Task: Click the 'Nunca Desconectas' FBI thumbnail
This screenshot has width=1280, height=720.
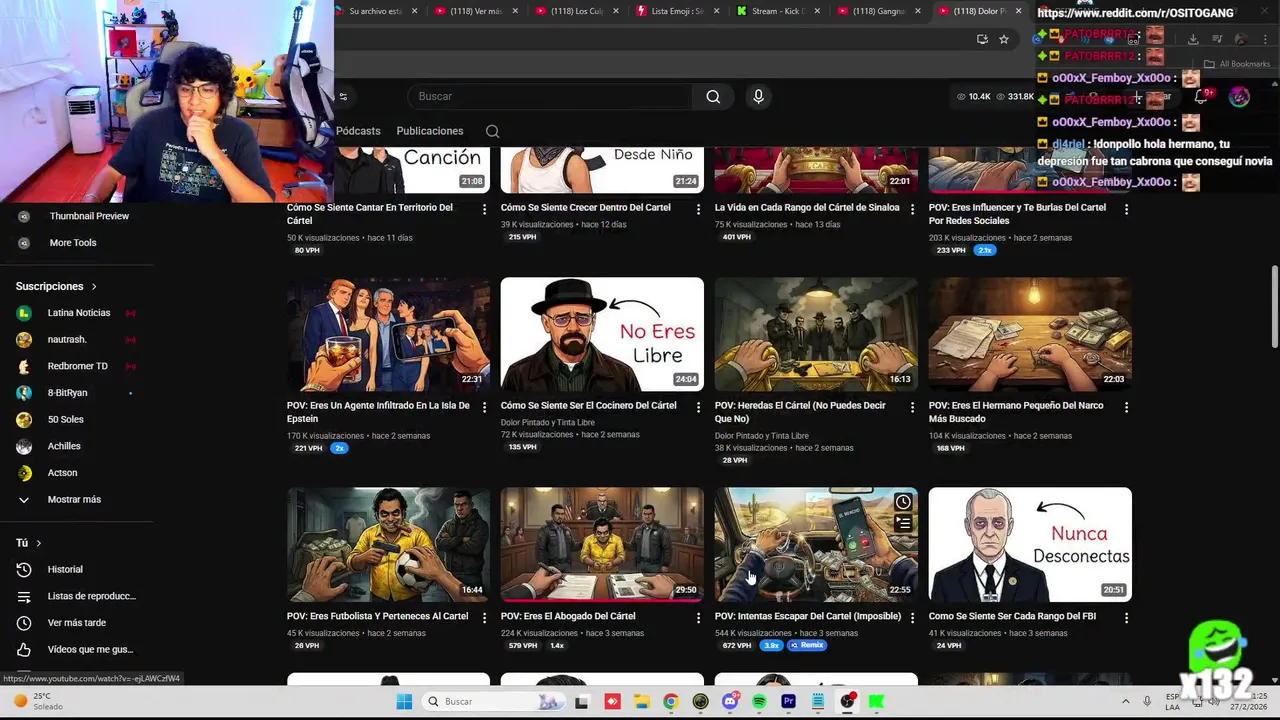Action: tap(1030, 545)
